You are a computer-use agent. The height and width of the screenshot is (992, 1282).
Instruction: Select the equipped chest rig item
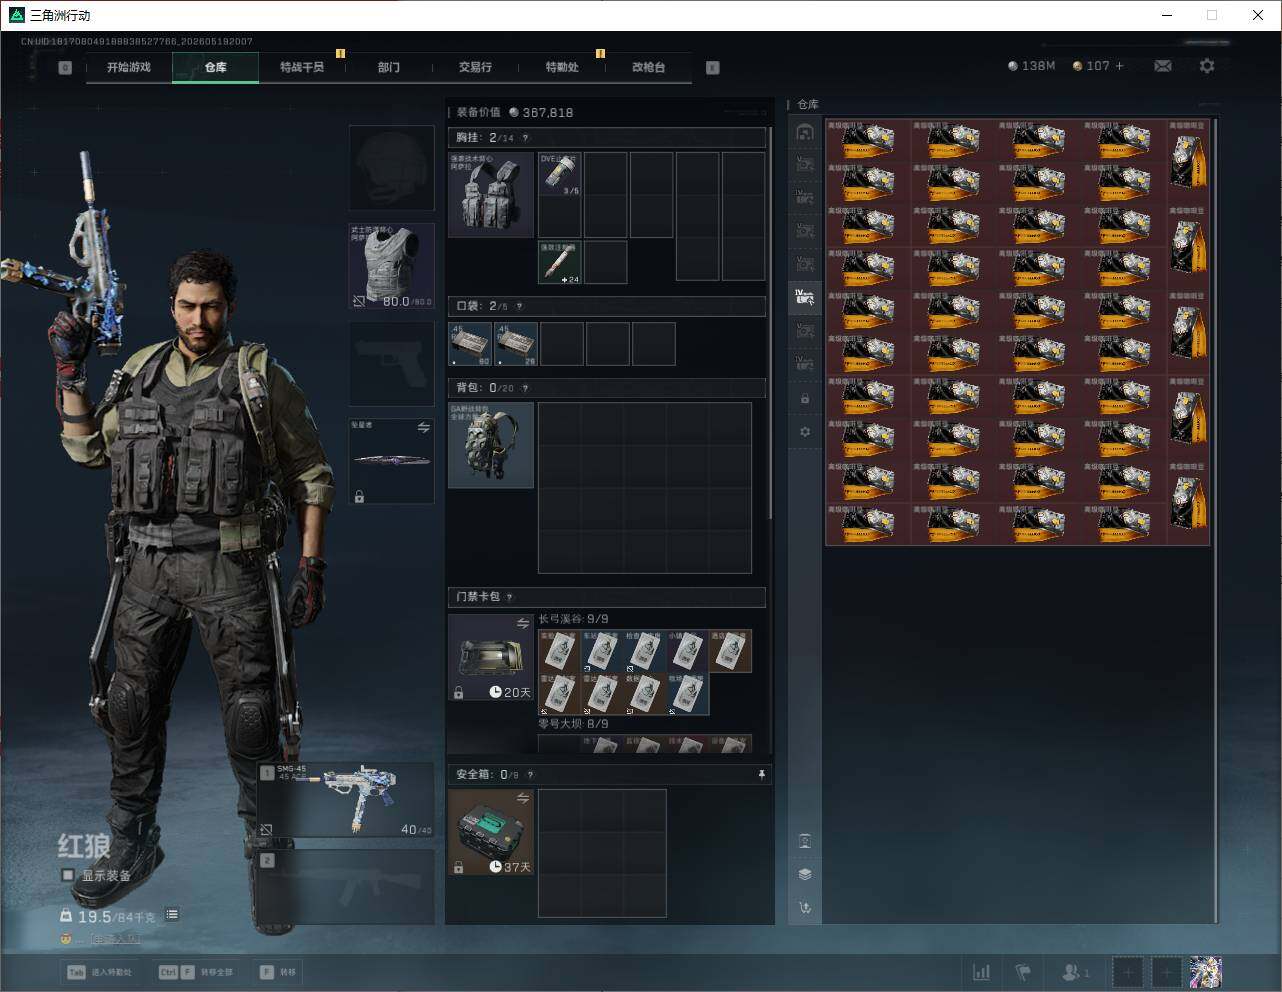pyautogui.click(x=491, y=194)
